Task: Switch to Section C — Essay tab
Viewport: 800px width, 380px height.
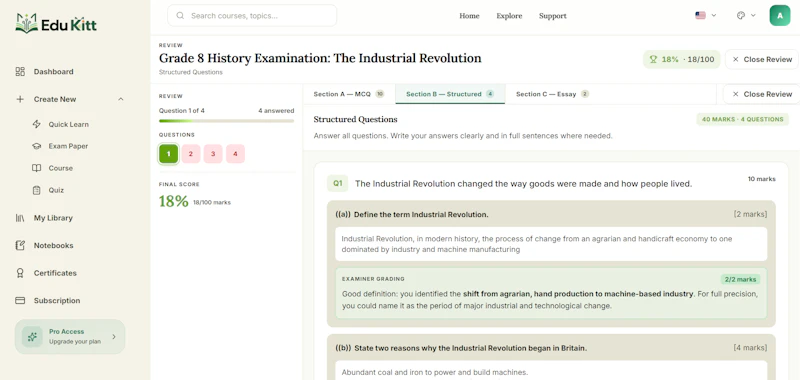Action: [552, 94]
